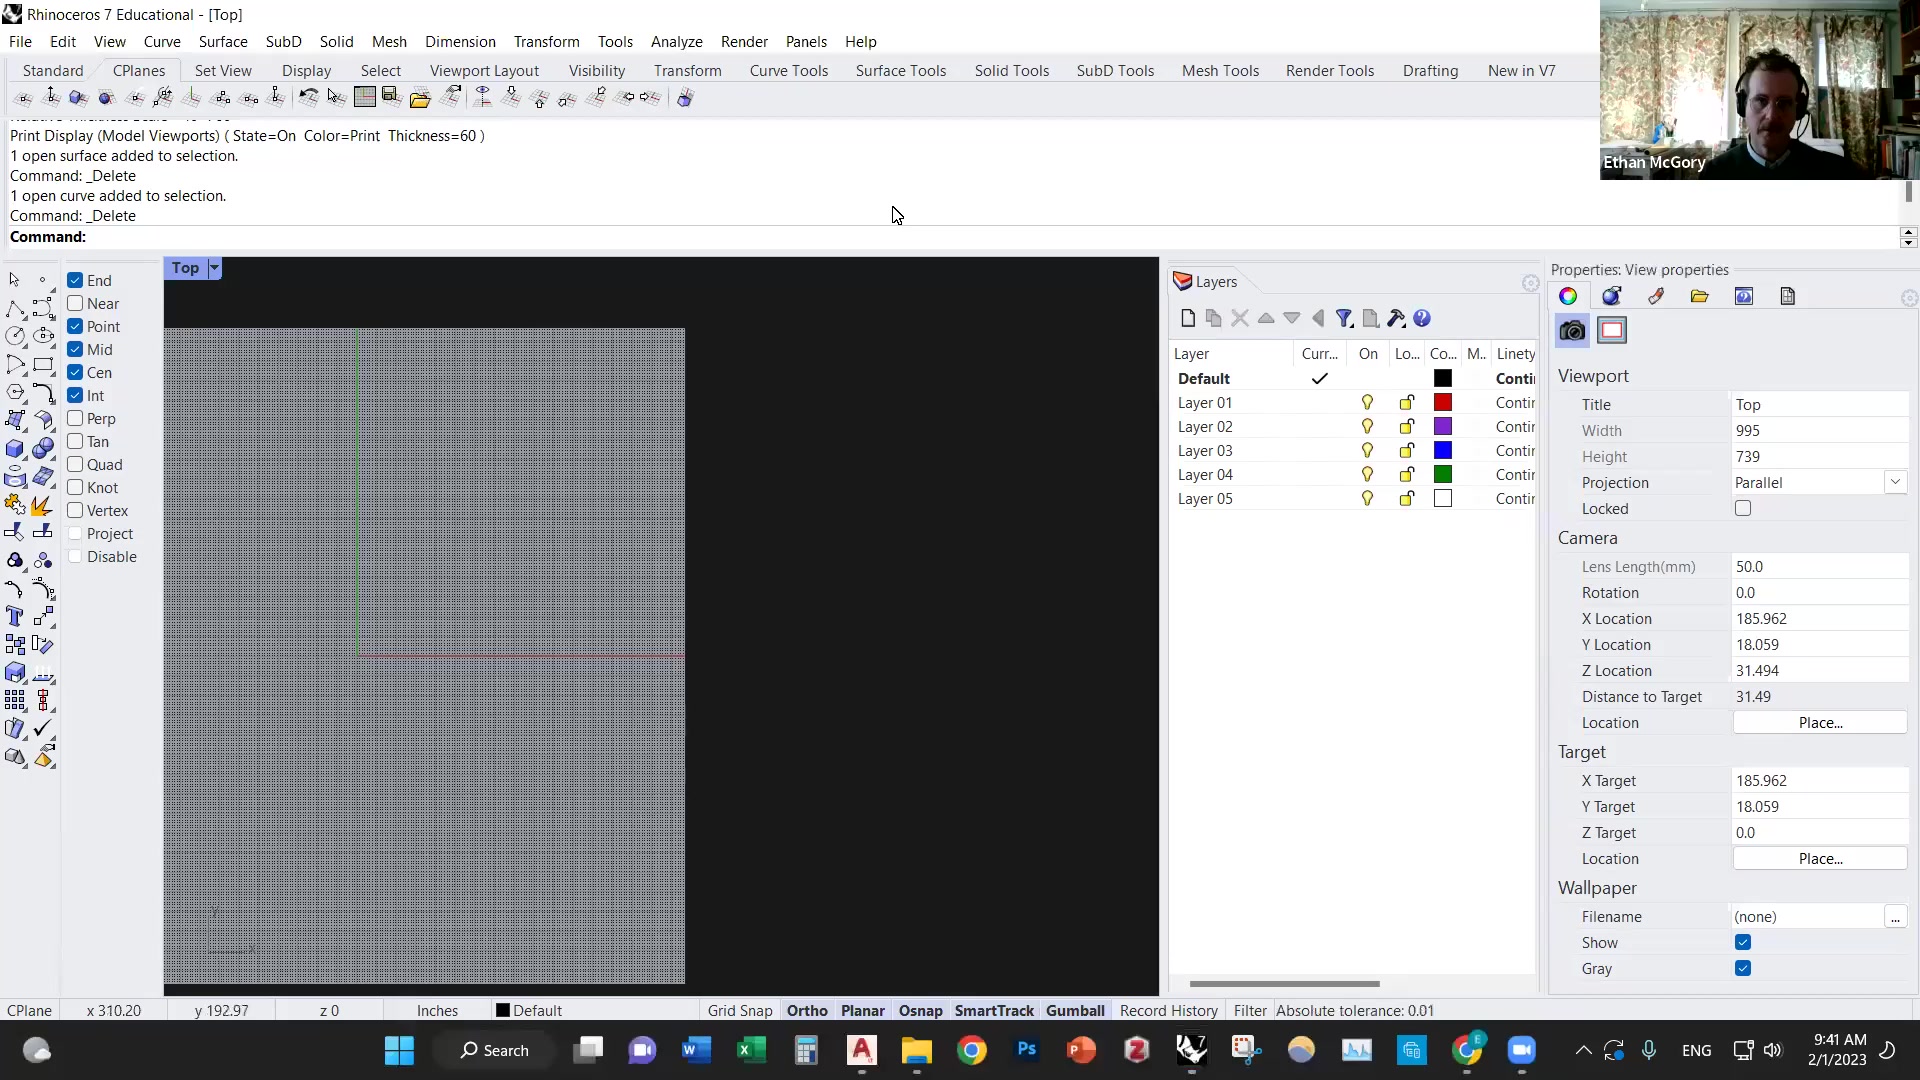Open the layer filter tool
The height and width of the screenshot is (1080, 1920).
pos(1344,318)
